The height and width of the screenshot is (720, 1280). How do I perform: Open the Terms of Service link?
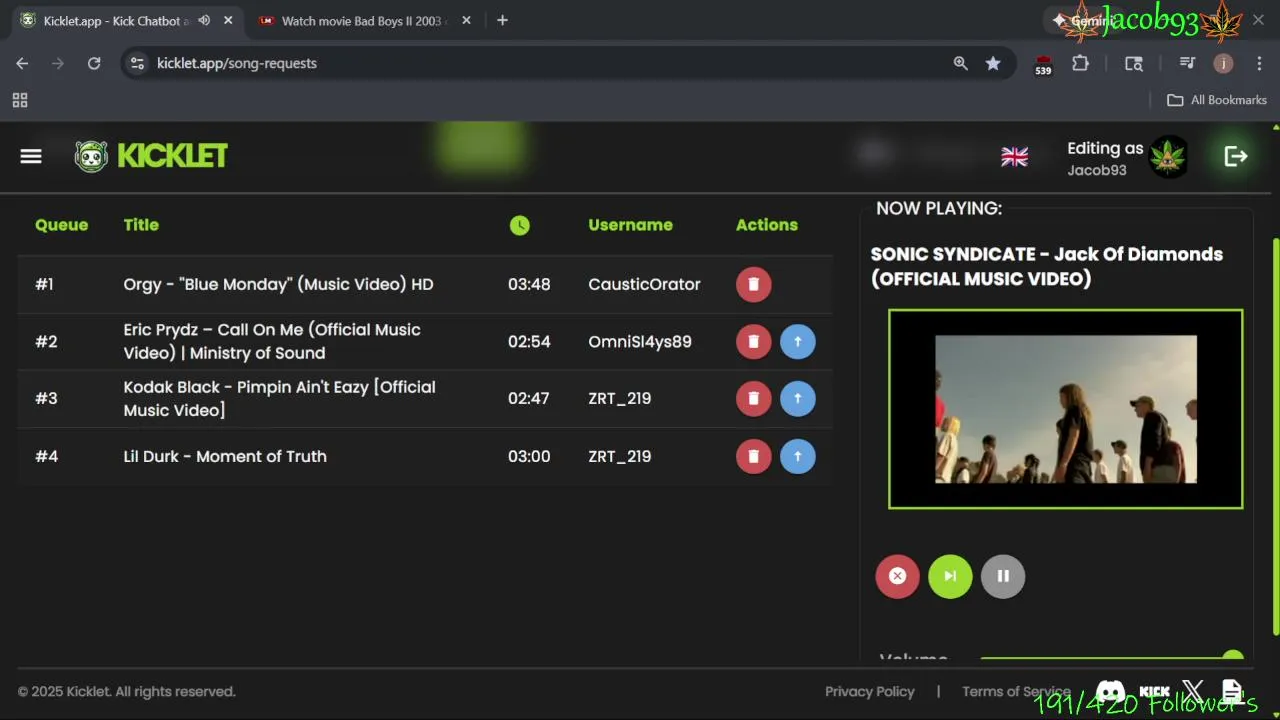(x=1016, y=691)
